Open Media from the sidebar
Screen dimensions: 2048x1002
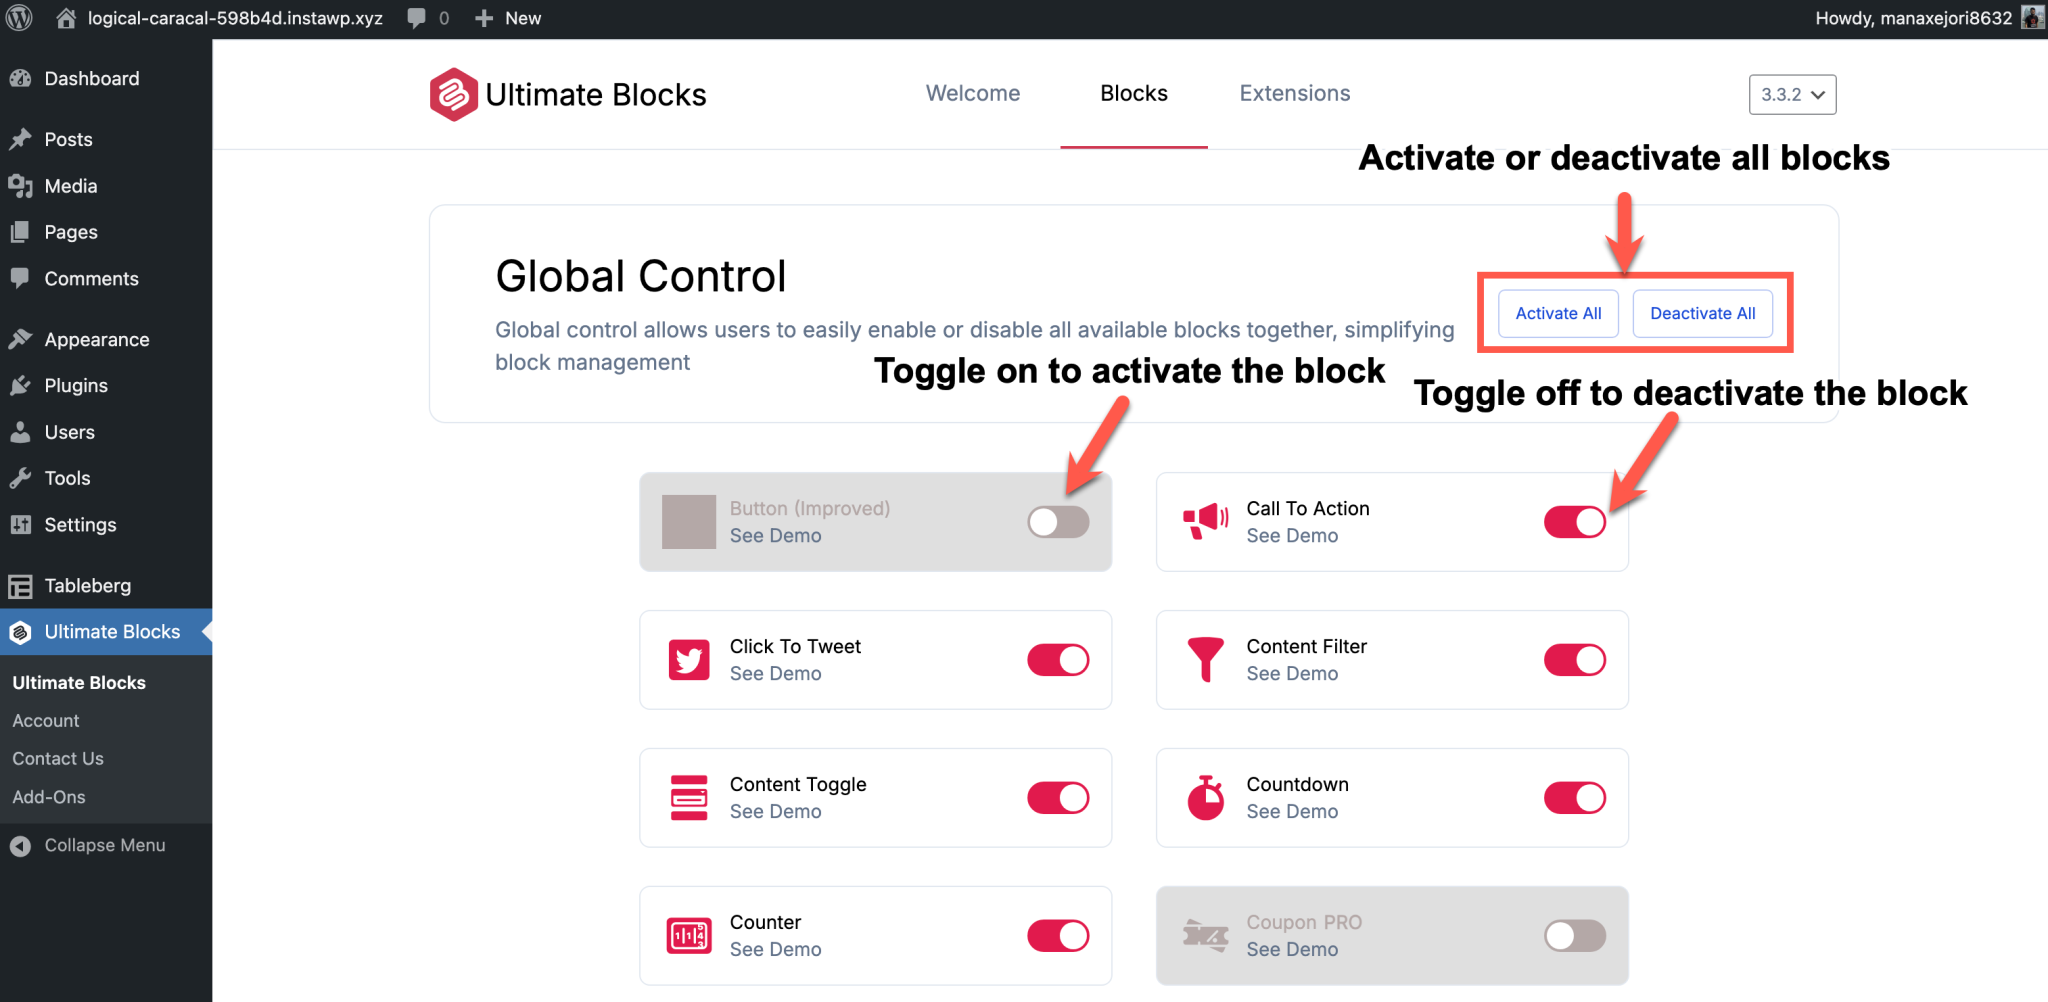[x=70, y=186]
